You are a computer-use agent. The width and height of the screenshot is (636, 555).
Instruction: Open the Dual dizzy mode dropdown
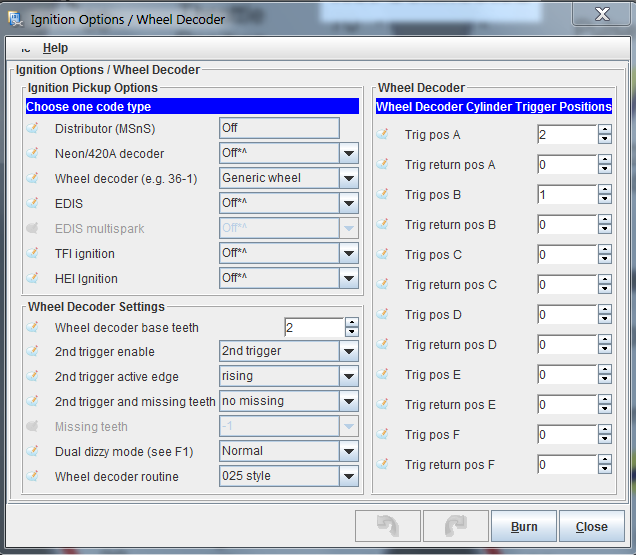click(x=348, y=452)
